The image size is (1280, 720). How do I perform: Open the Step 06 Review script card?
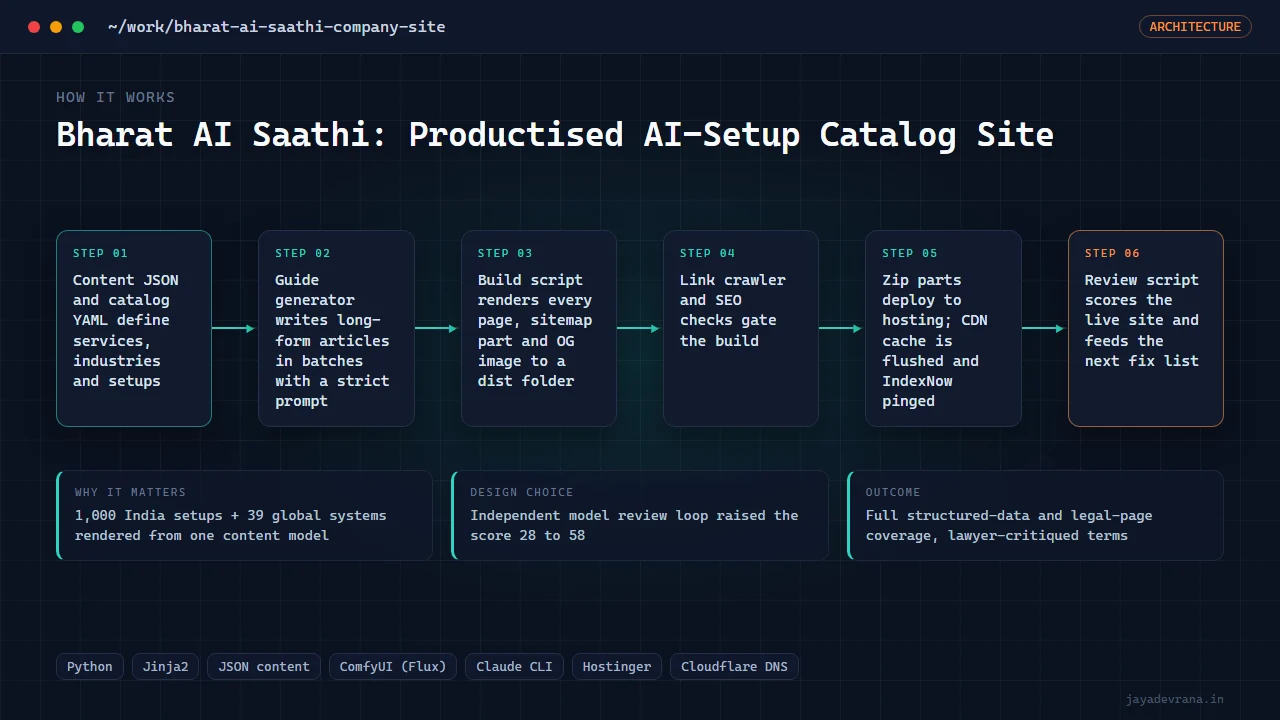click(x=1146, y=328)
